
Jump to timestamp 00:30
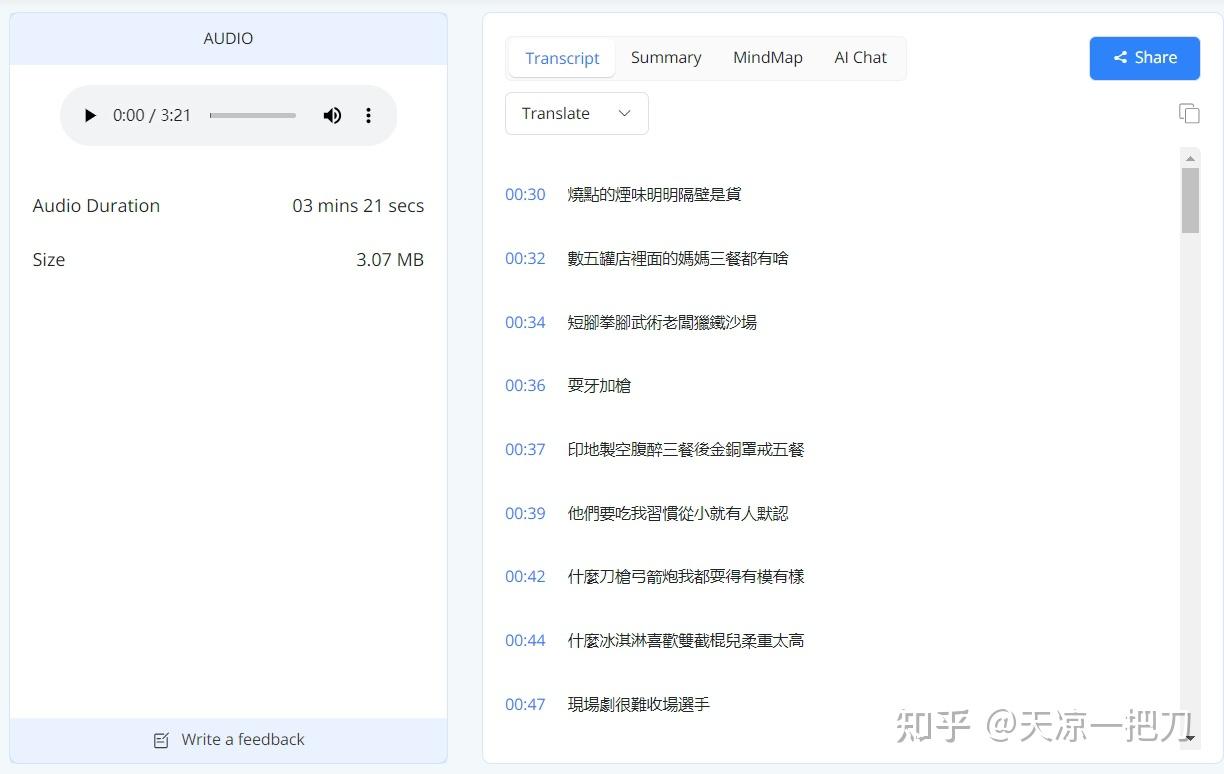pyautogui.click(x=525, y=194)
